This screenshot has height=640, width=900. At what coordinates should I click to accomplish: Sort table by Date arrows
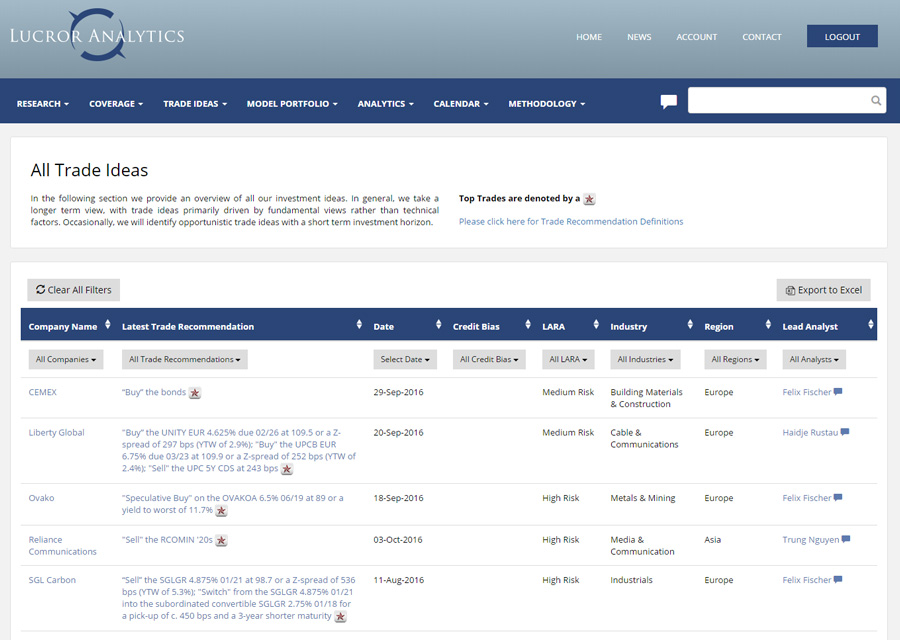coord(439,325)
